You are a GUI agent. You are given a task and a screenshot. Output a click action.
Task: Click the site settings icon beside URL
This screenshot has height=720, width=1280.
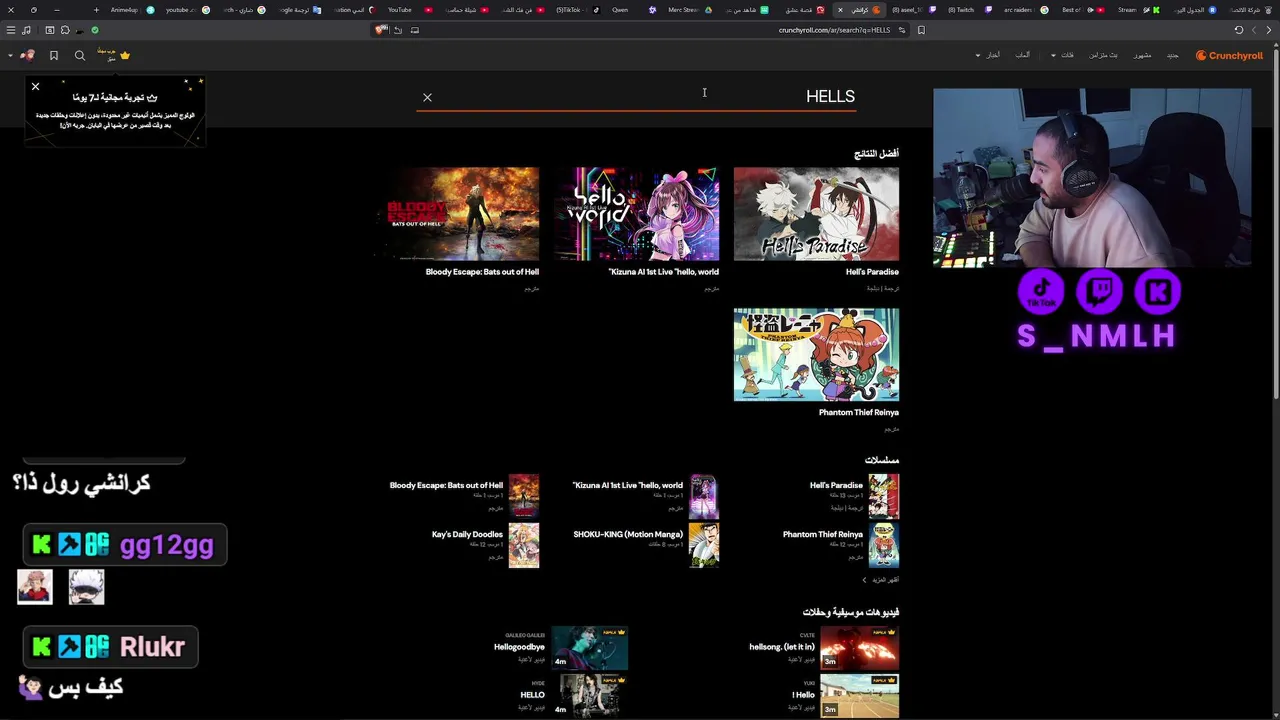pyautogui.click(x=902, y=30)
